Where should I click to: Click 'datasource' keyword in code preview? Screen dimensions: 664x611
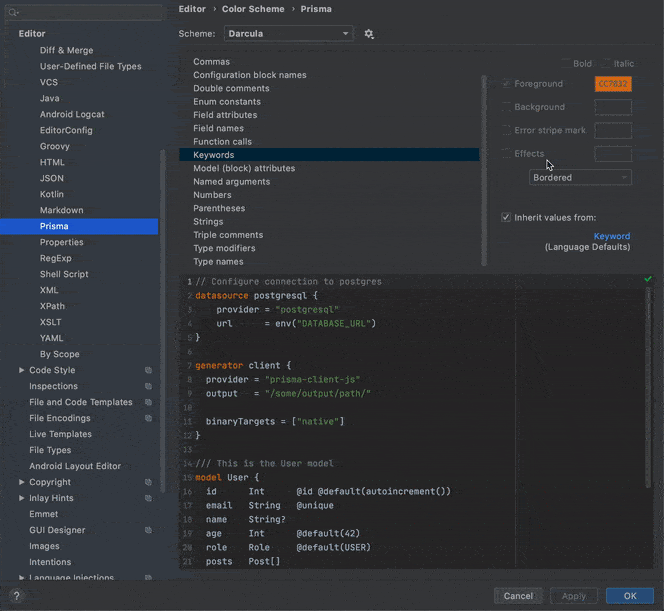point(221,296)
